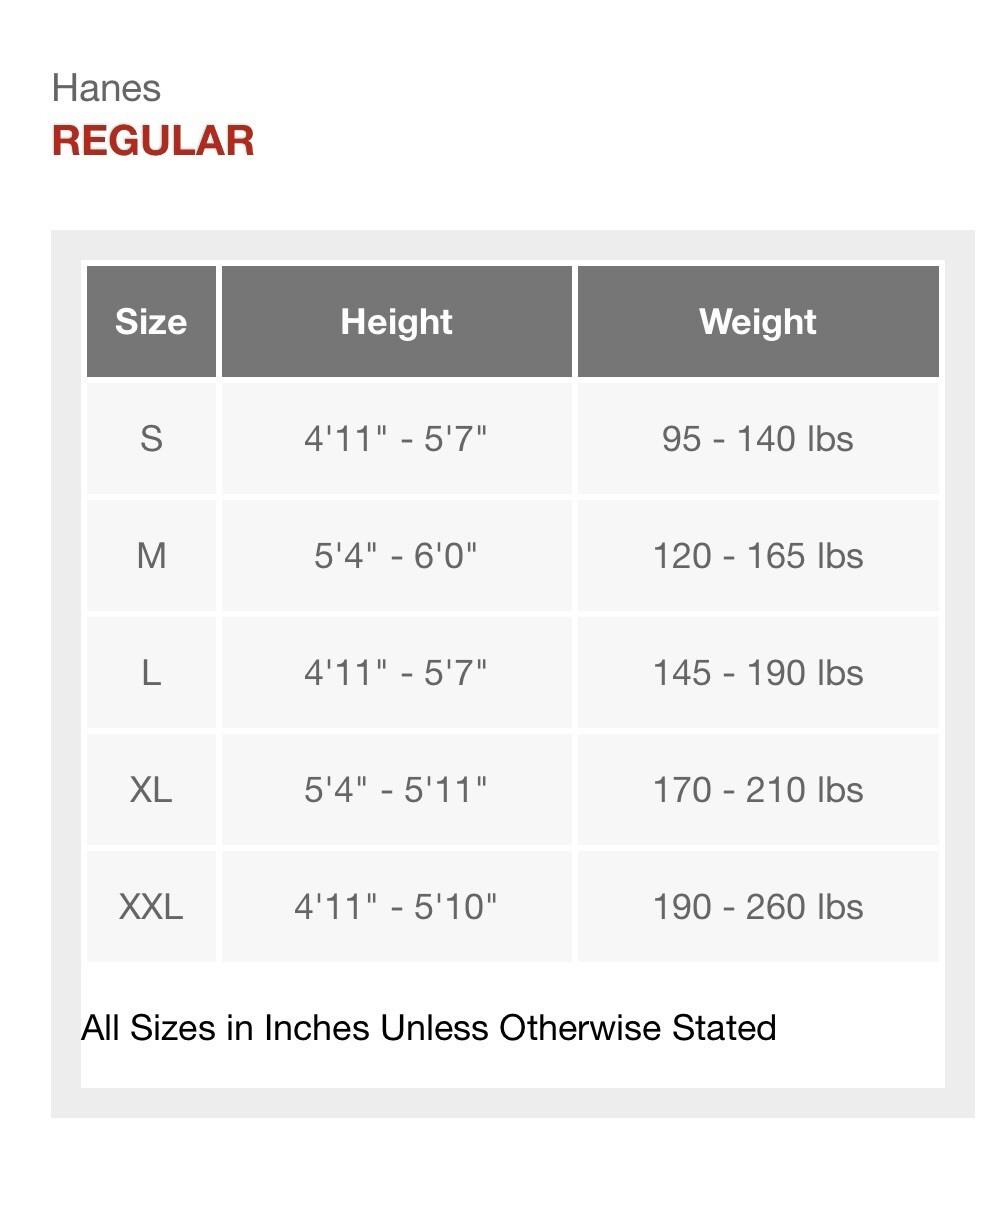
Task: Click height cell in the S row
Action: pyautogui.click(x=396, y=438)
